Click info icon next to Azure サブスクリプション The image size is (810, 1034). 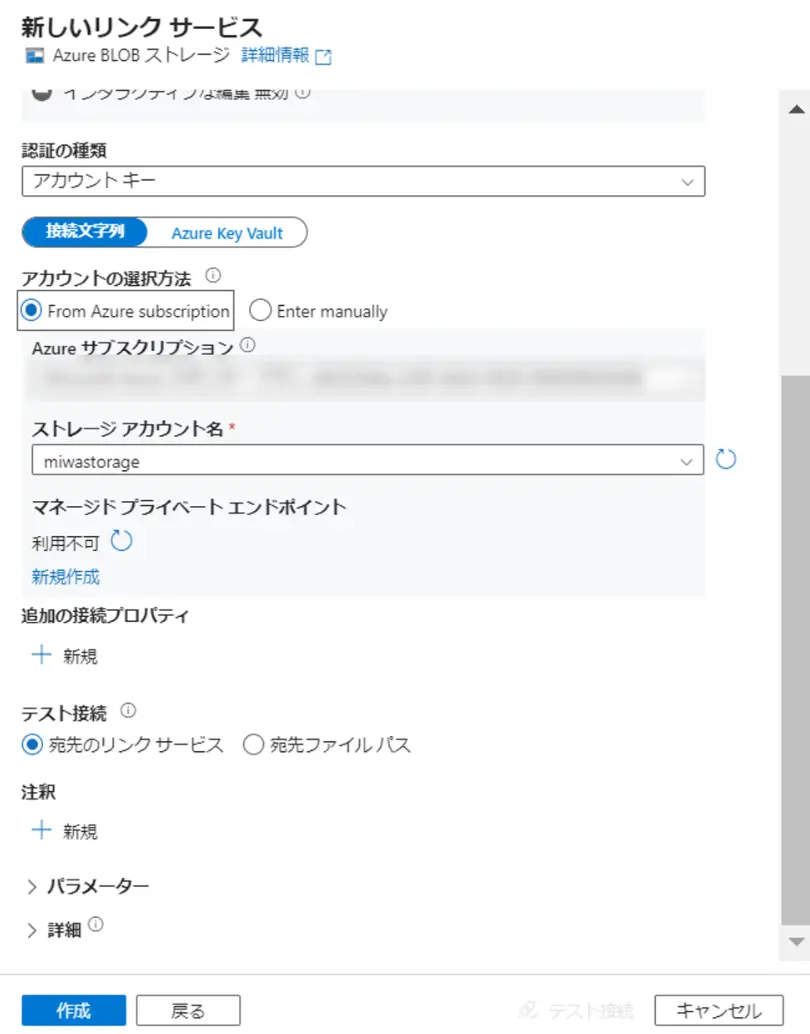coord(248,345)
